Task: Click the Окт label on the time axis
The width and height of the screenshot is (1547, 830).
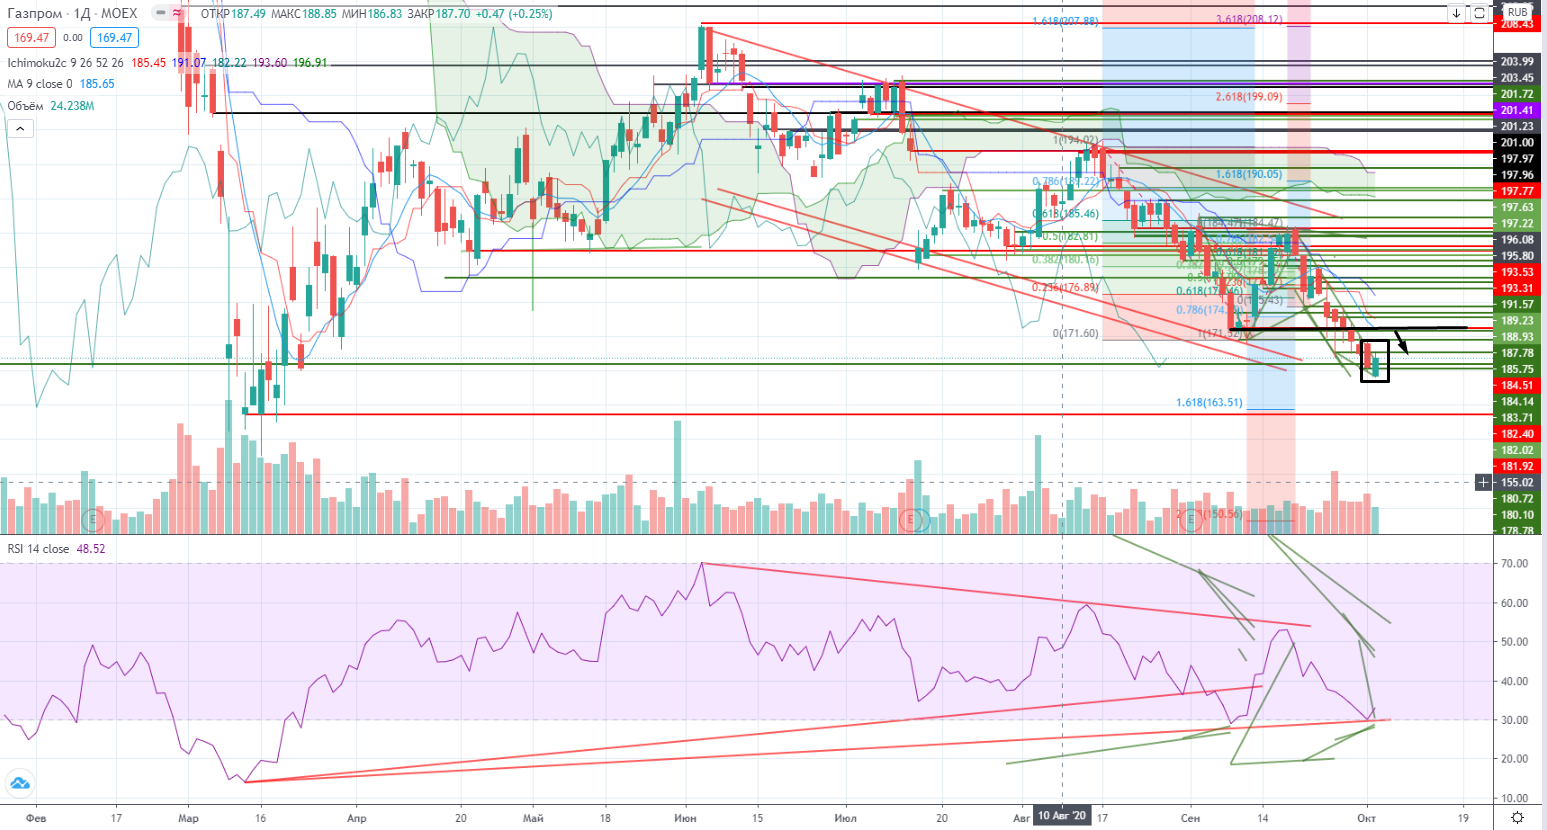Action: point(1366,818)
